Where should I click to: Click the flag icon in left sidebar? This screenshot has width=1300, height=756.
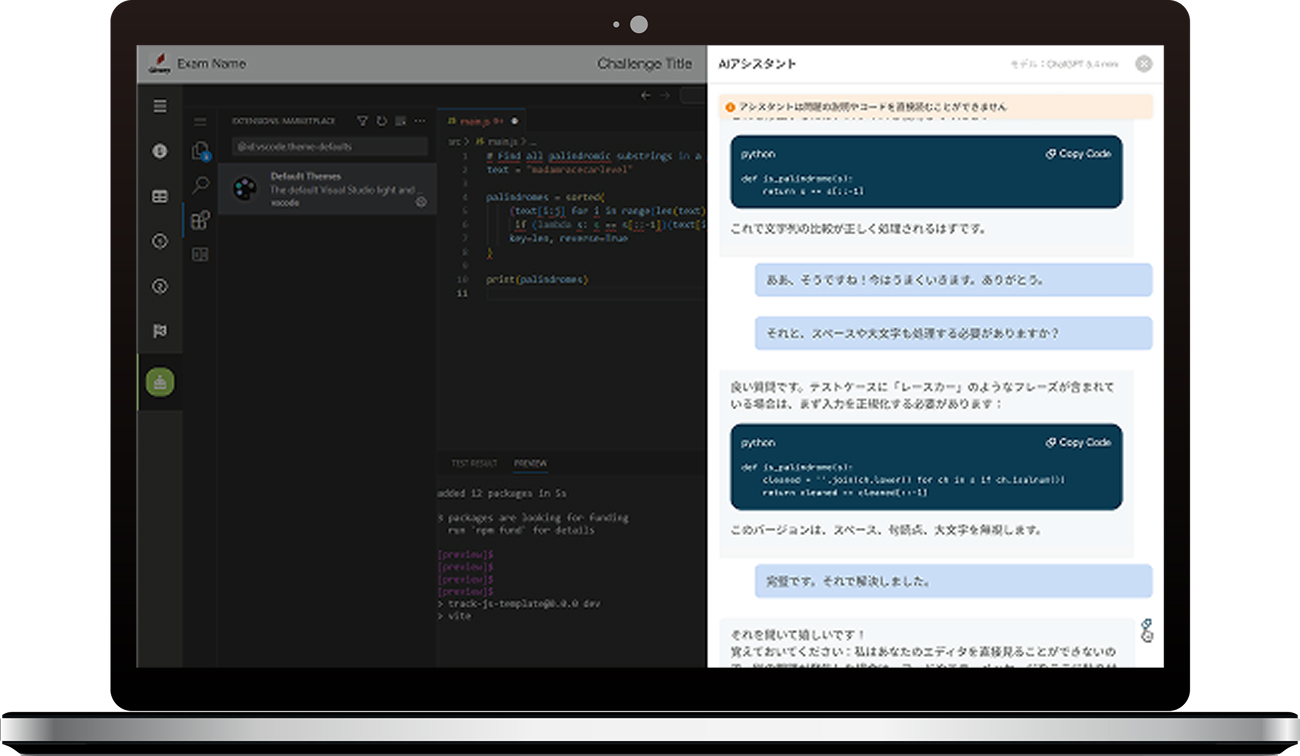pyautogui.click(x=160, y=331)
